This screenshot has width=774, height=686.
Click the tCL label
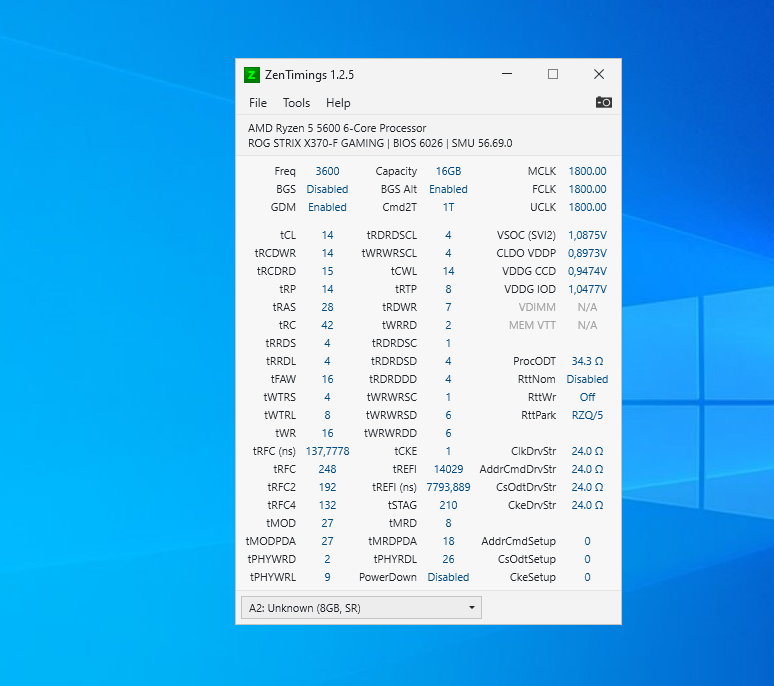288,235
